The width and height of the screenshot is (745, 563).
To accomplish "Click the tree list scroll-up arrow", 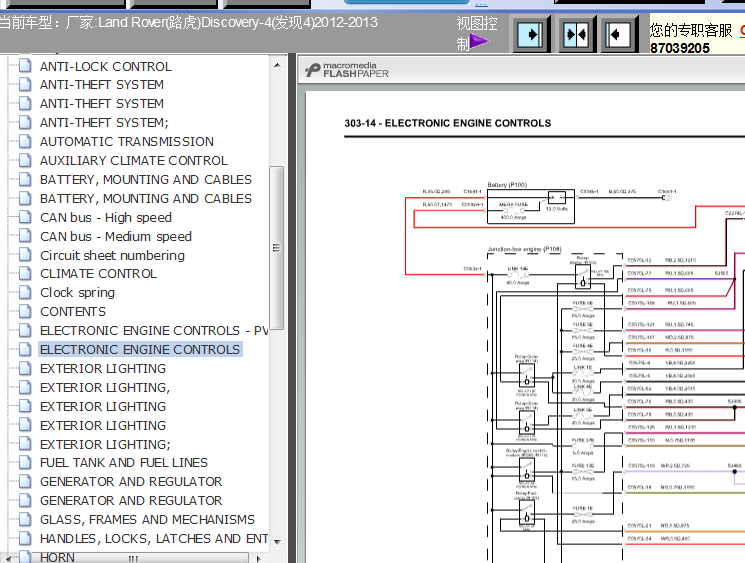I will tap(277, 65).
